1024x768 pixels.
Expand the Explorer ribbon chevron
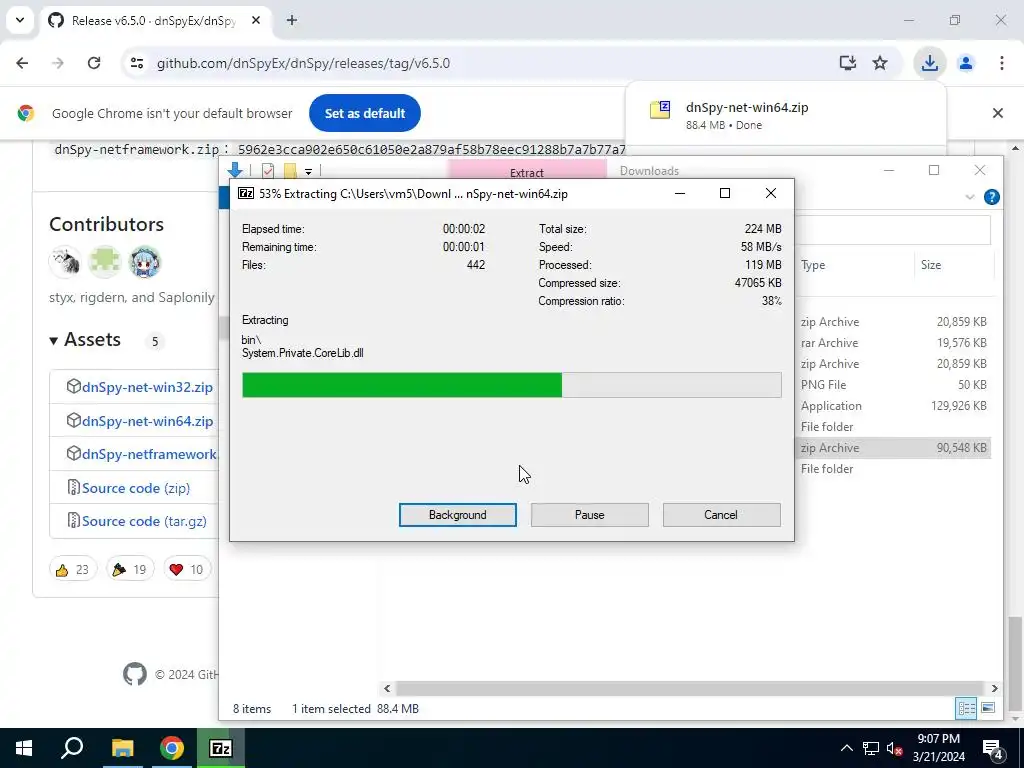(x=970, y=197)
